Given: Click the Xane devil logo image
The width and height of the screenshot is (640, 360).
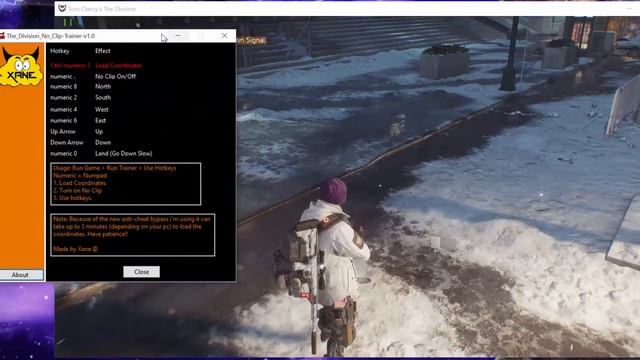Looking at the screenshot, I should coord(21,67).
